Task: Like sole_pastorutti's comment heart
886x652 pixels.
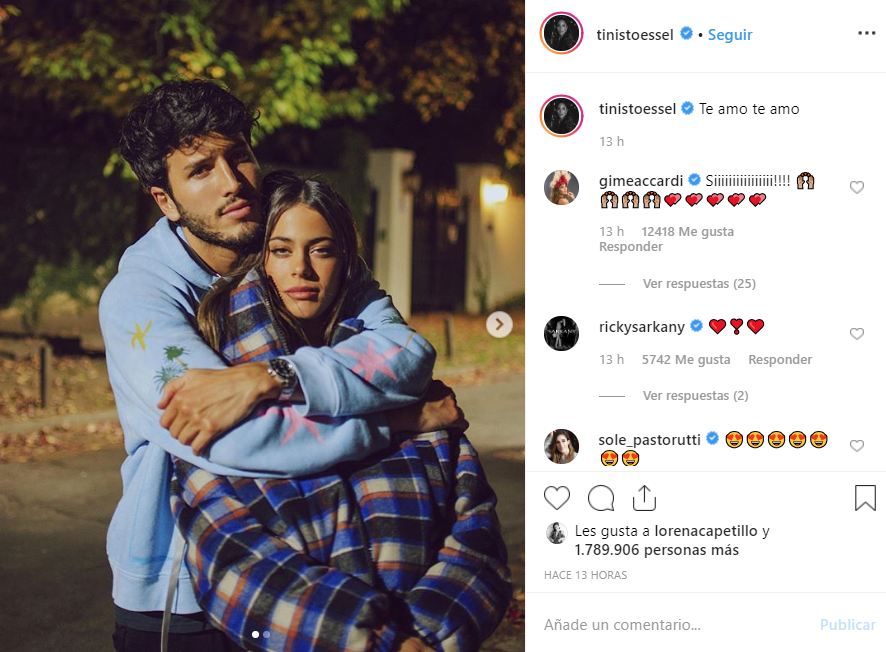Action: point(857,446)
